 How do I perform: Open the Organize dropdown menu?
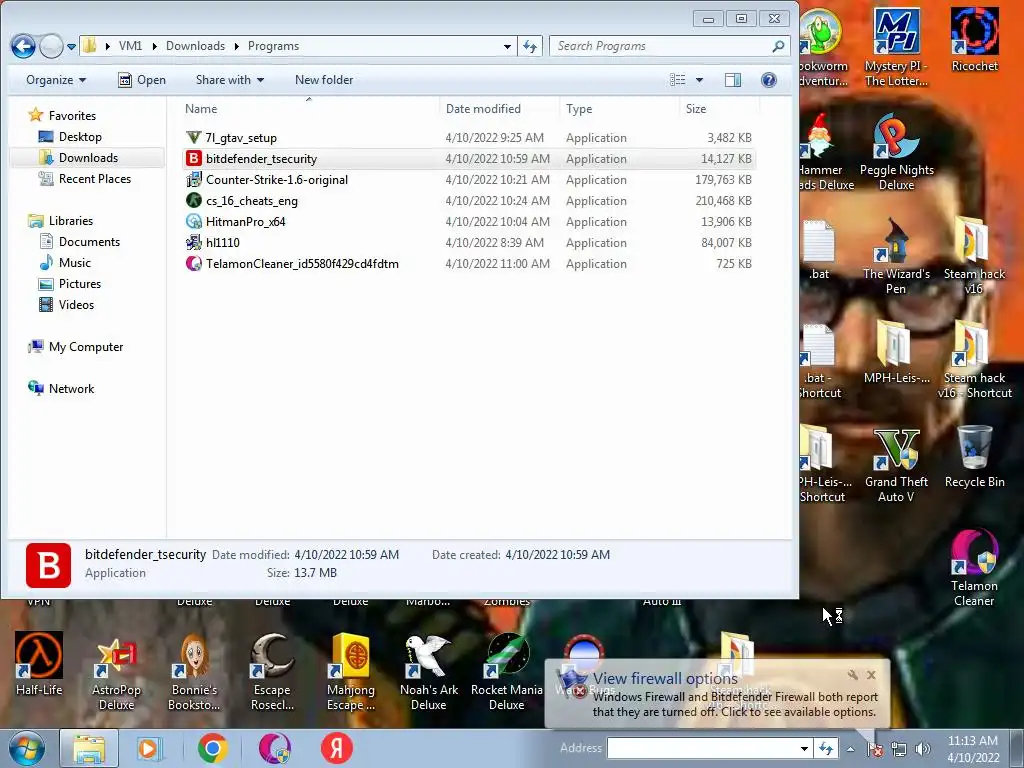pyautogui.click(x=56, y=80)
